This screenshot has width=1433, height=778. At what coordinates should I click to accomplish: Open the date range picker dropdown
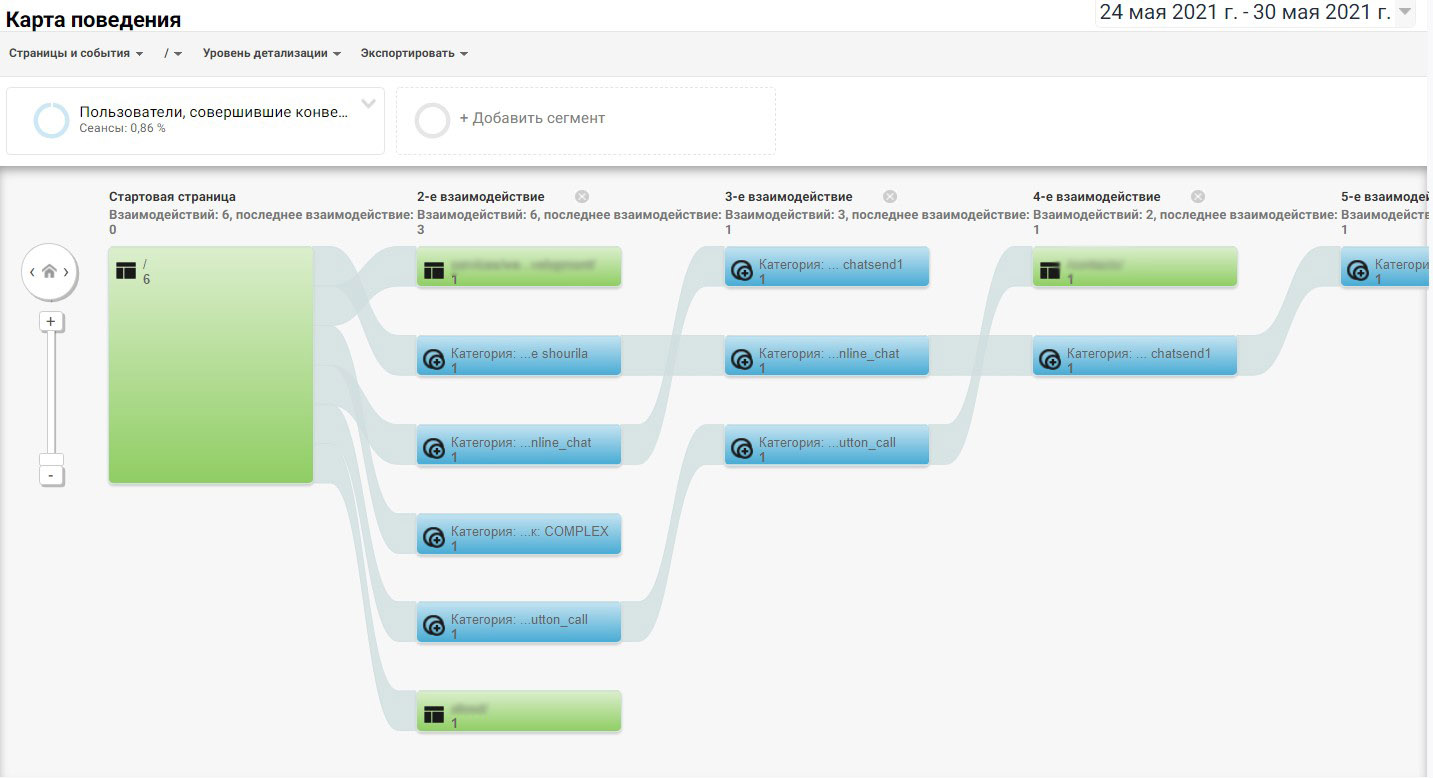pyautogui.click(x=1405, y=13)
